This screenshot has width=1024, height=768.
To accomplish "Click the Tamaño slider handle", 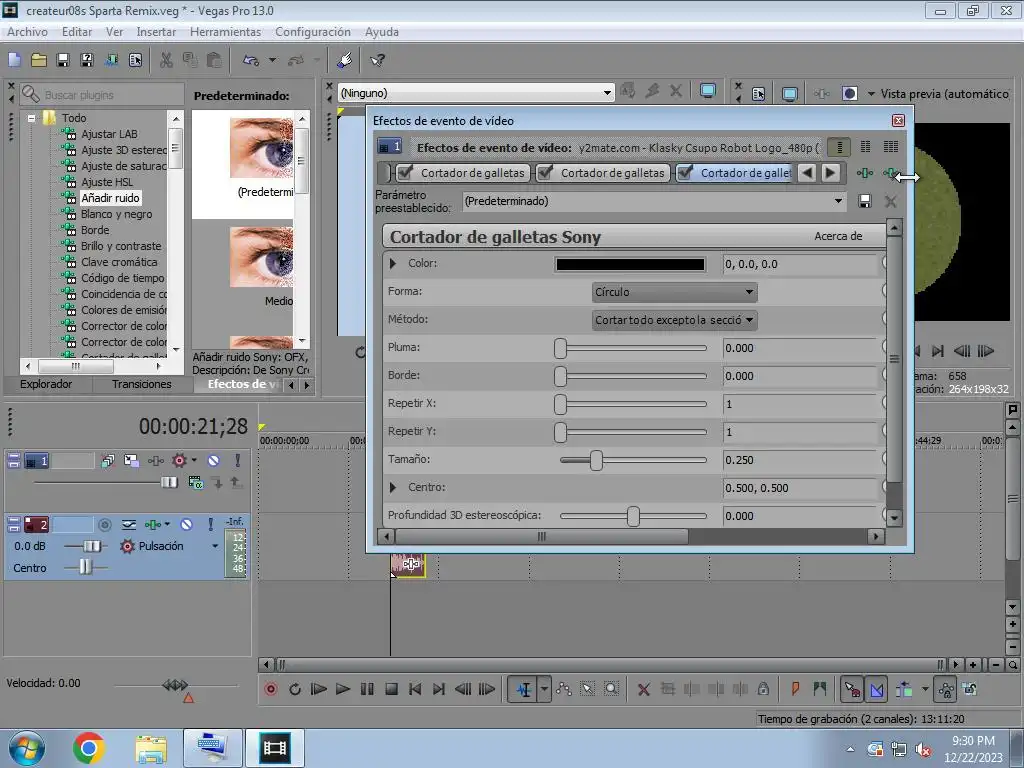I will 596,460.
